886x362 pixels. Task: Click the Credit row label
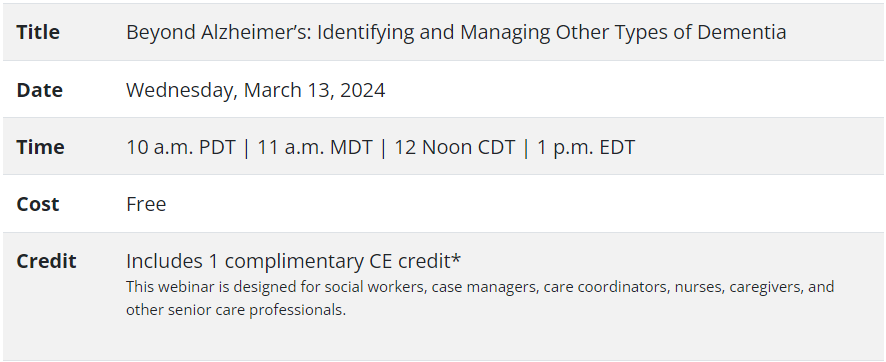tap(46, 261)
